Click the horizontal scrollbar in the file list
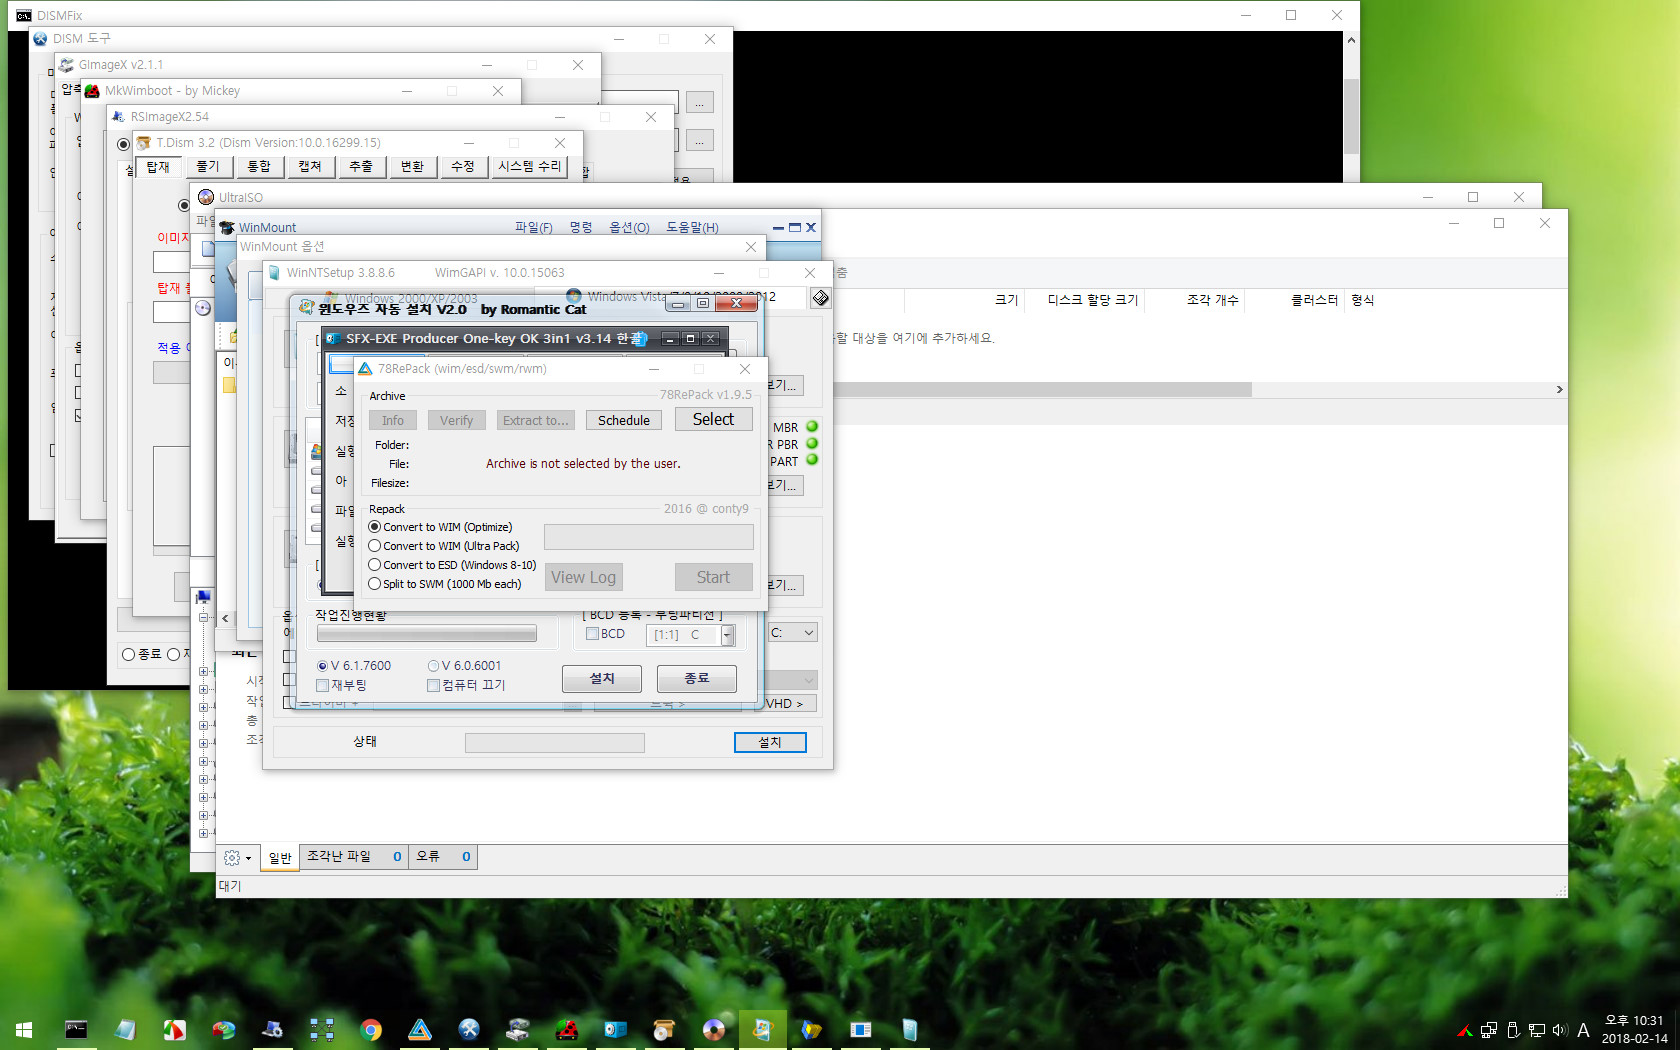 click(x=1040, y=390)
